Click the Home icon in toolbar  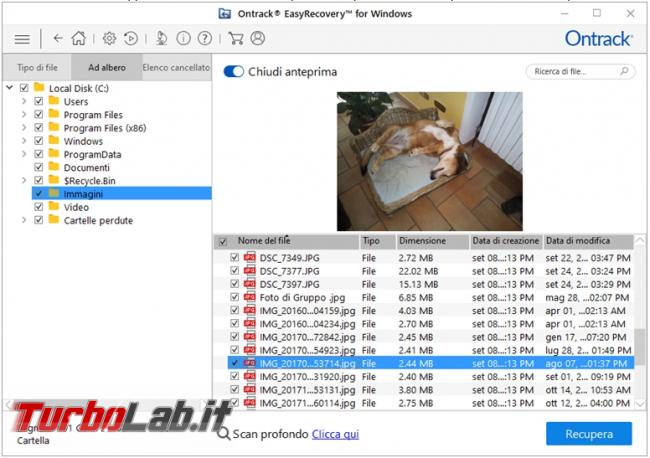tap(78, 39)
